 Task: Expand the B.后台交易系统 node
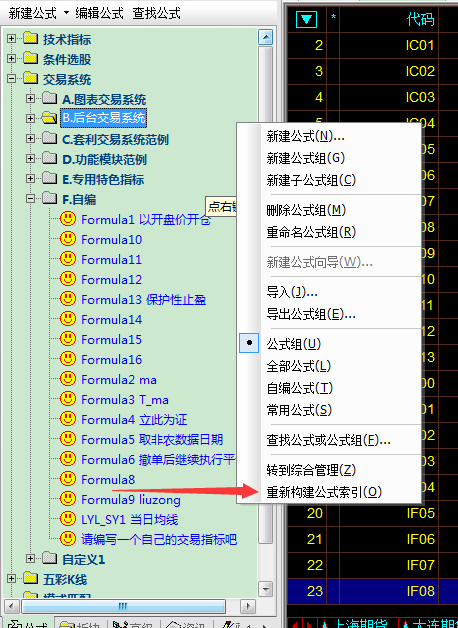(31, 118)
